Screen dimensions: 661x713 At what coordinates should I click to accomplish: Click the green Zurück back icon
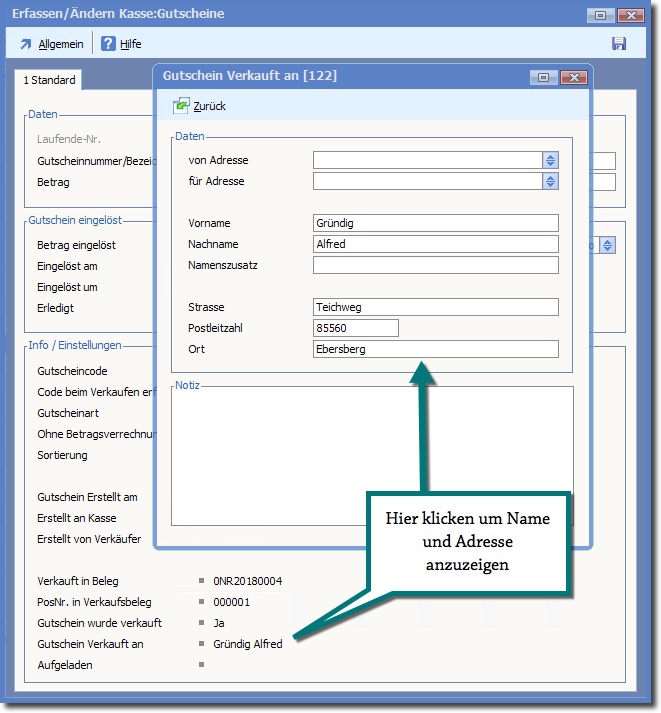[x=181, y=105]
